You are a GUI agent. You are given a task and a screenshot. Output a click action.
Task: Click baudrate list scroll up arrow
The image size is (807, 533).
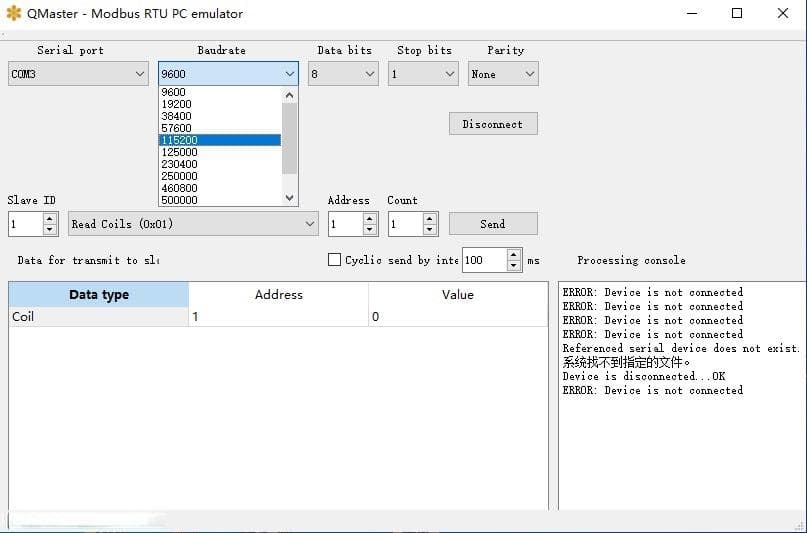coord(289,95)
